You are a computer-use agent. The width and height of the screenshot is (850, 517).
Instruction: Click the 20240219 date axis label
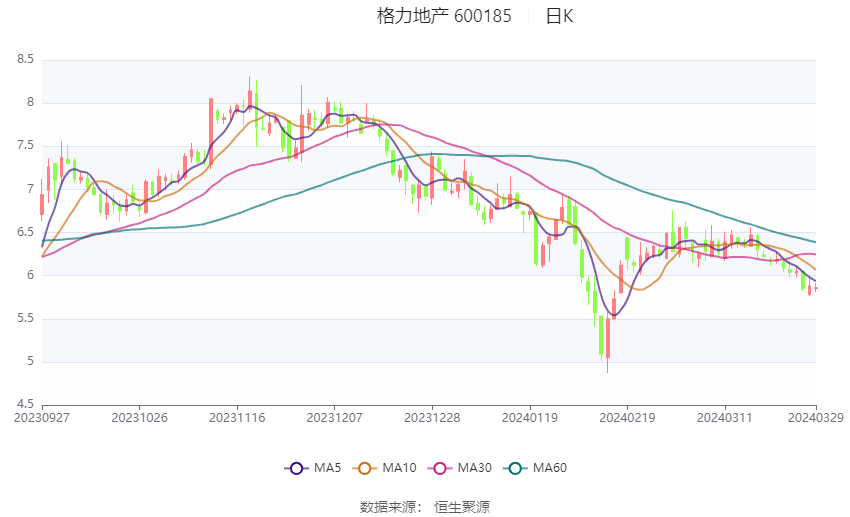coord(627,418)
